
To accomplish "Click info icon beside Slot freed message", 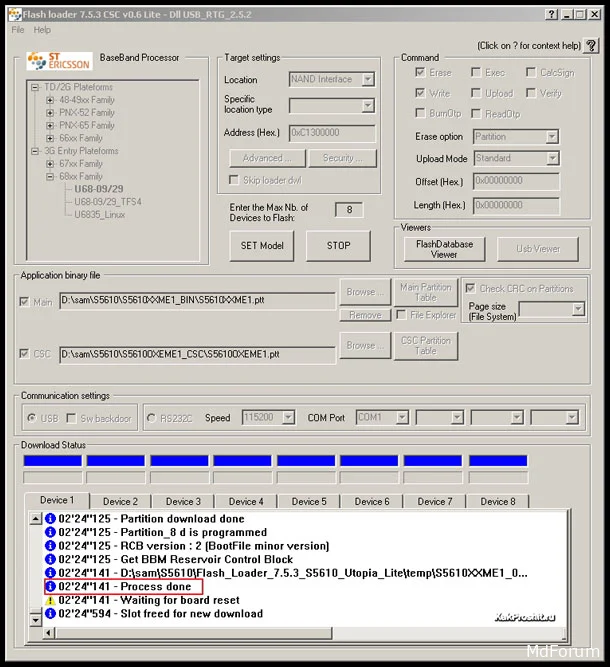I will coord(50,614).
